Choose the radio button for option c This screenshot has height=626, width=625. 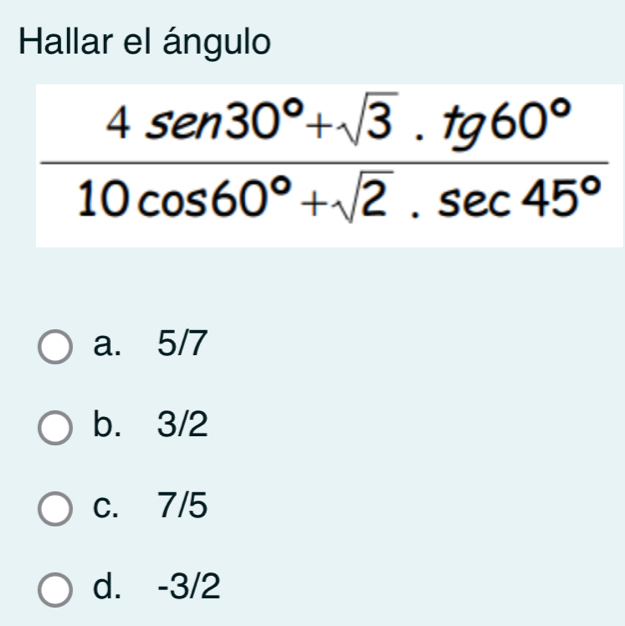pyautogui.click(x=56, y=508)
